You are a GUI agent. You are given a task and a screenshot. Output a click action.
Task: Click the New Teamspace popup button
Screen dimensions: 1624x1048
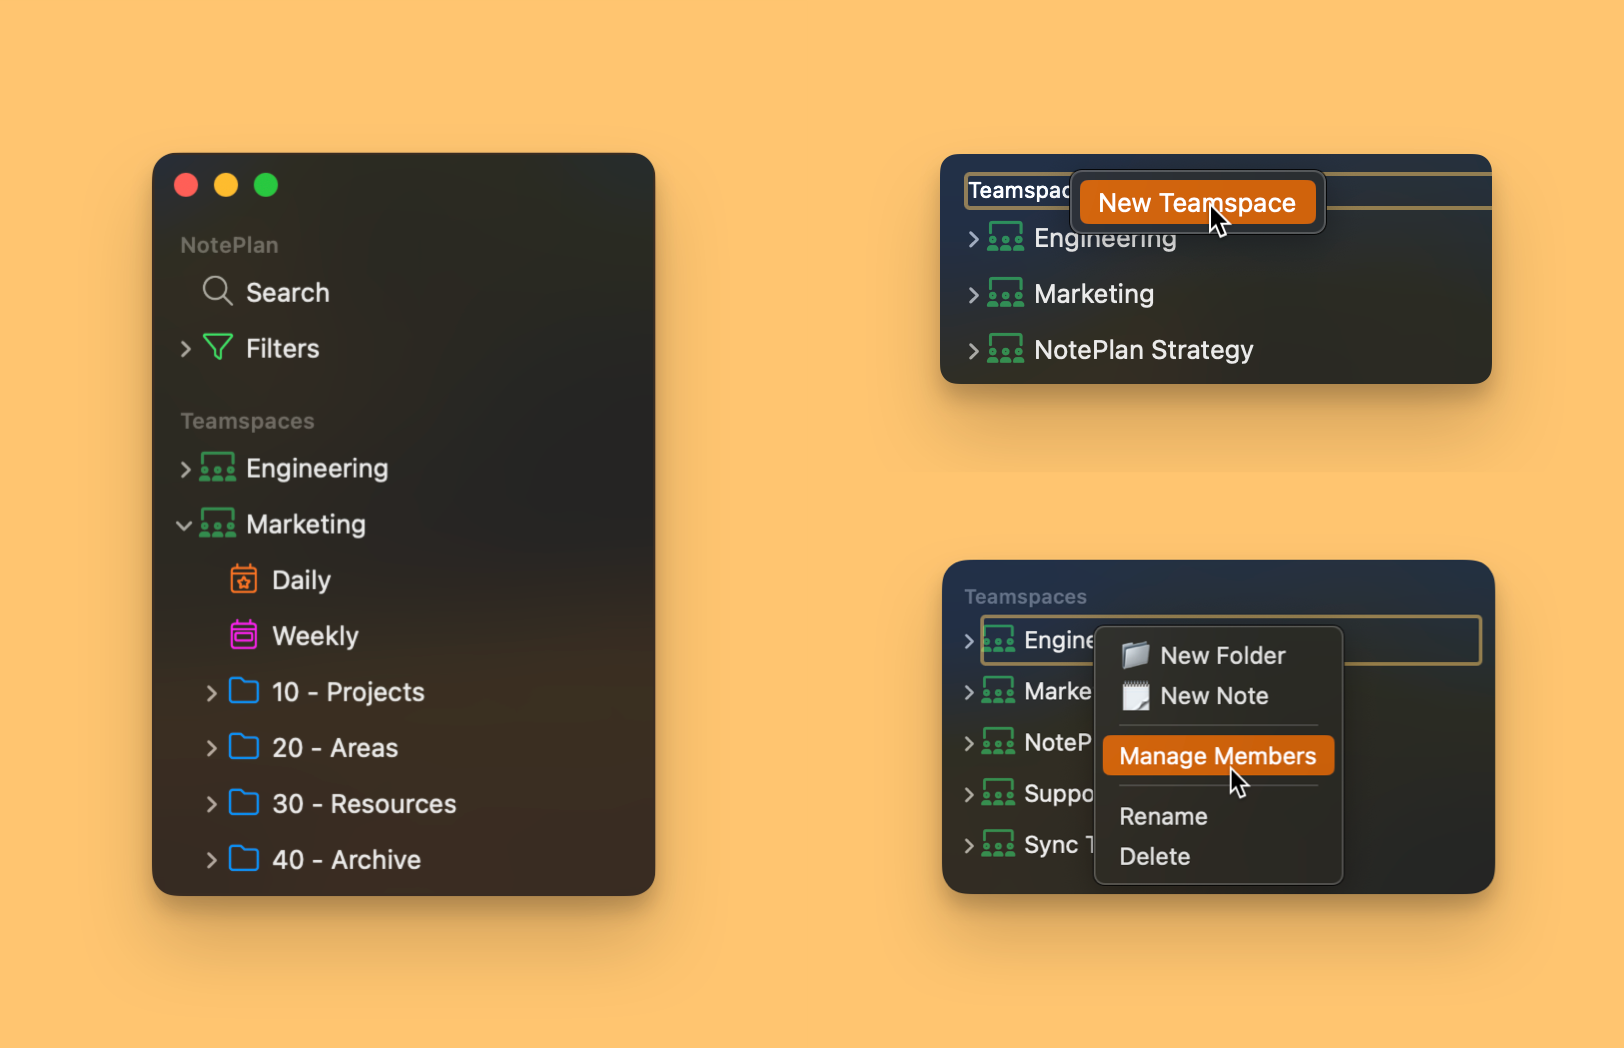click(1197, 202)
